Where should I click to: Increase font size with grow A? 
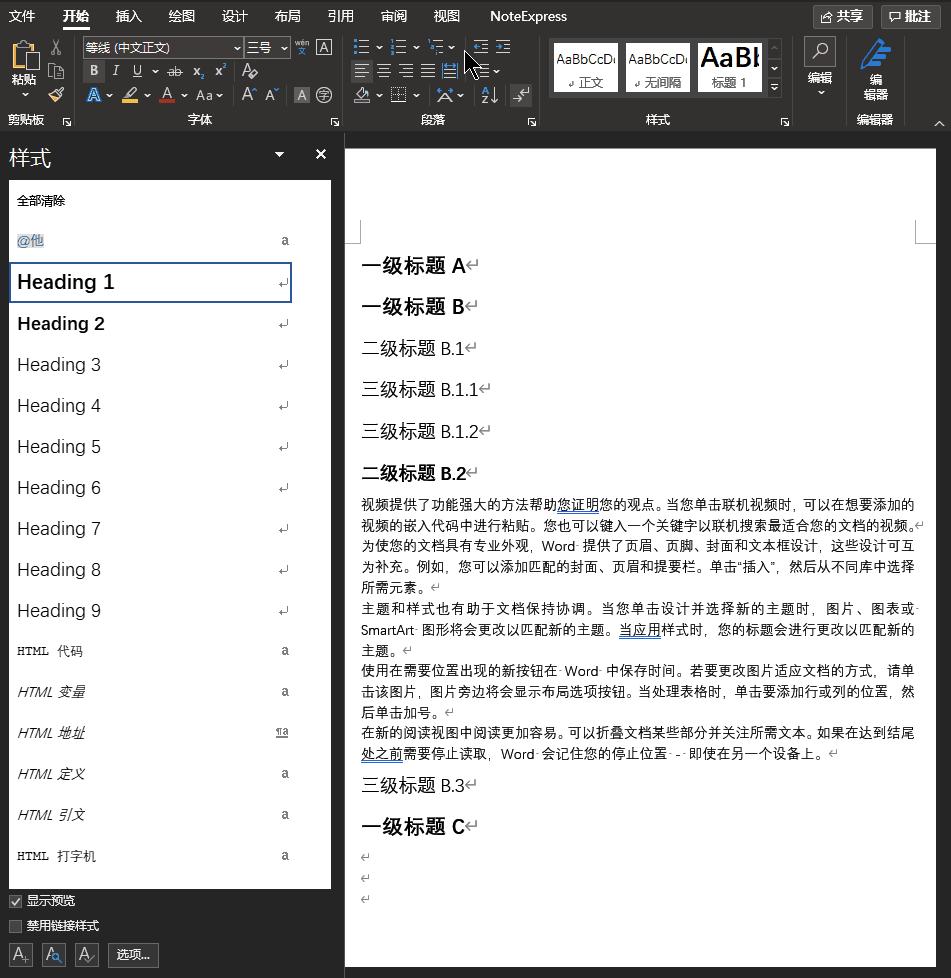click(x=249, y=95)
